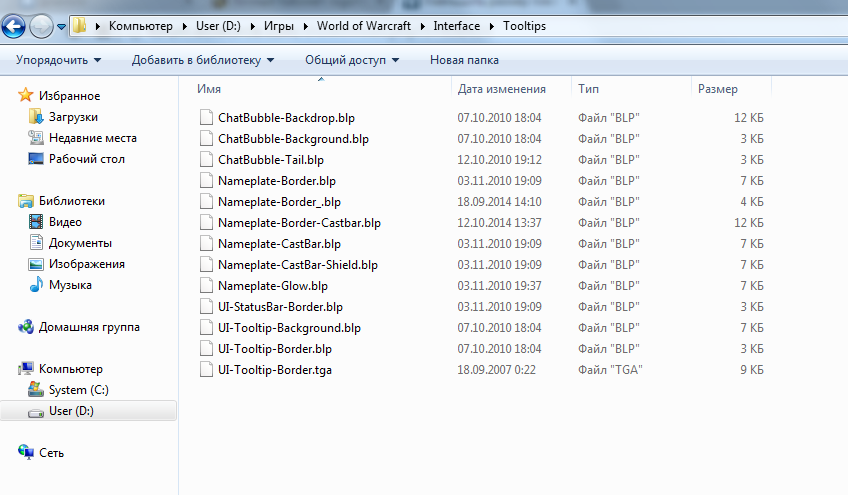Image resolution: width=848 pixels, height=495 pixels.
Task: Click the Изображения library icon
Action: tap(36, 263)
